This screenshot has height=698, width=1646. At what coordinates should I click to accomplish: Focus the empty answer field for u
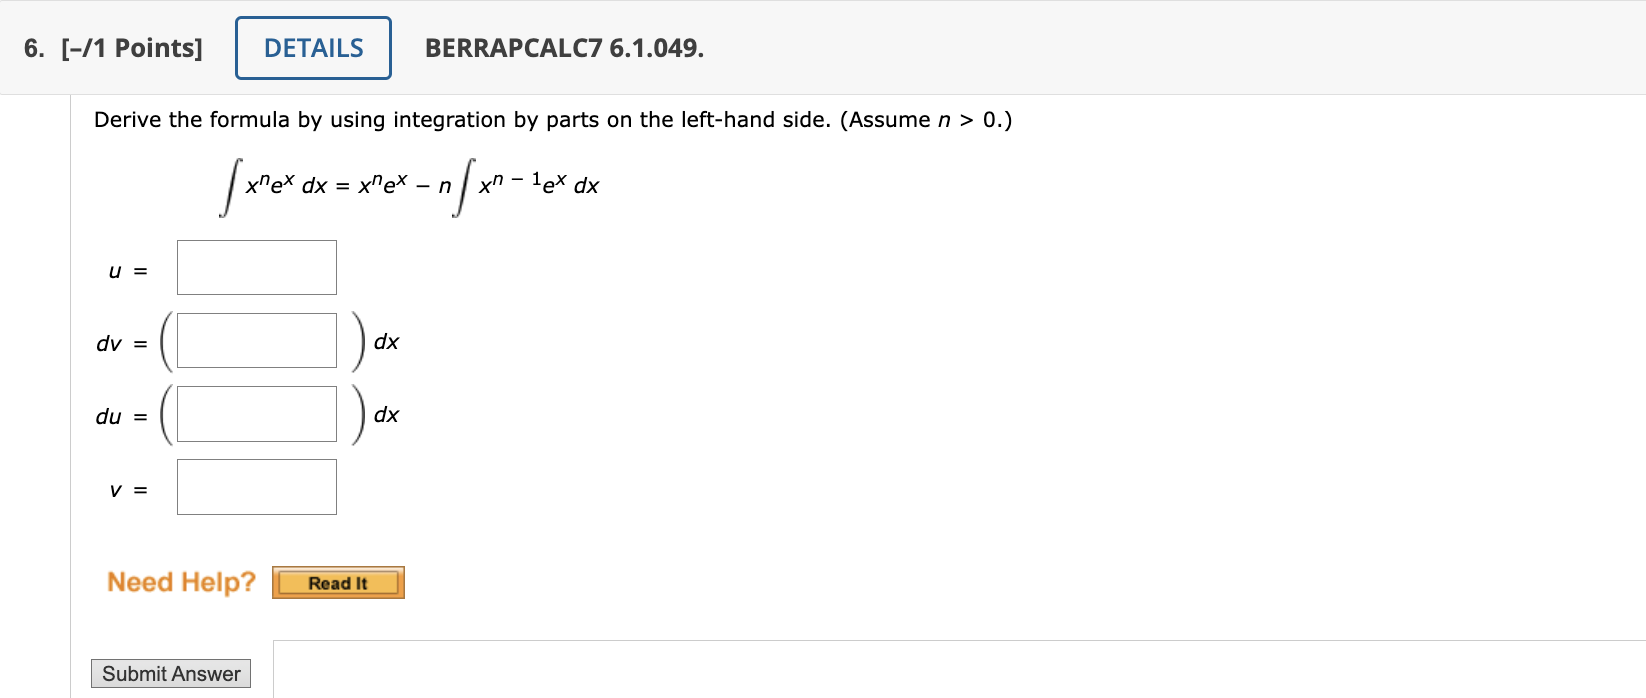coord(256,267)
